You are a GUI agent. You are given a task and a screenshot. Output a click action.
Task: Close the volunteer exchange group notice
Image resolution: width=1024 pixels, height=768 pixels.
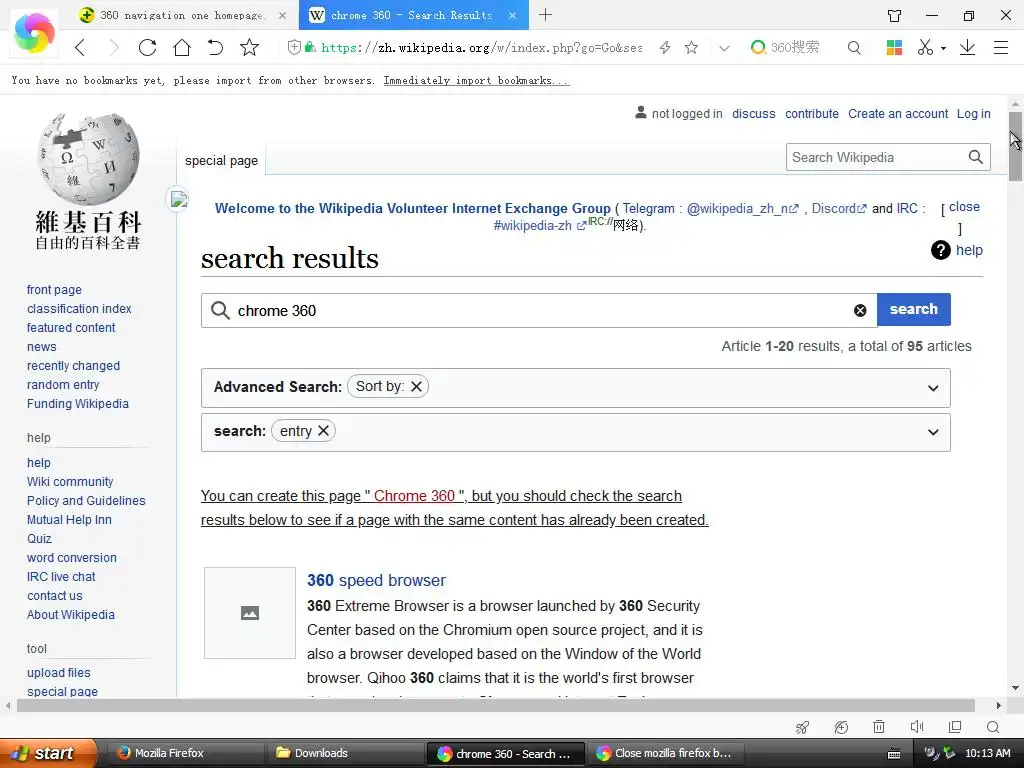click(964, 207)
